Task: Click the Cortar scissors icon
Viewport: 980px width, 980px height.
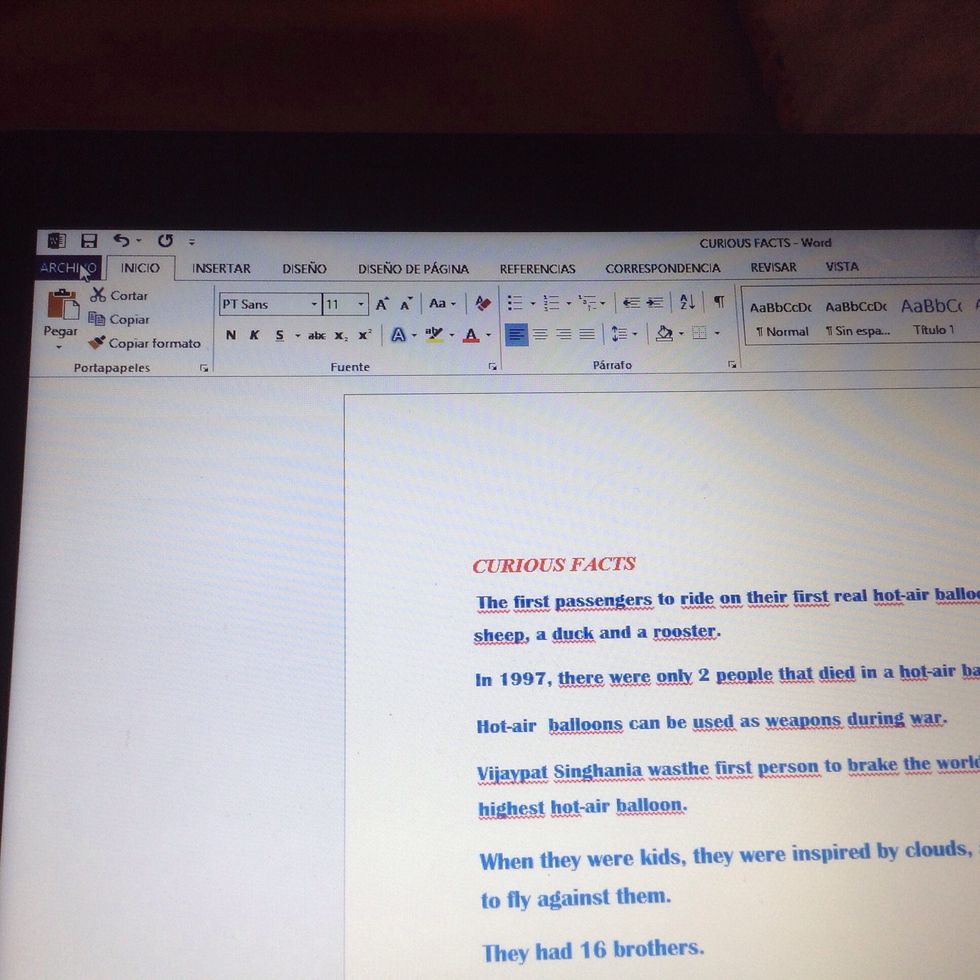Action: pos(98,295)
